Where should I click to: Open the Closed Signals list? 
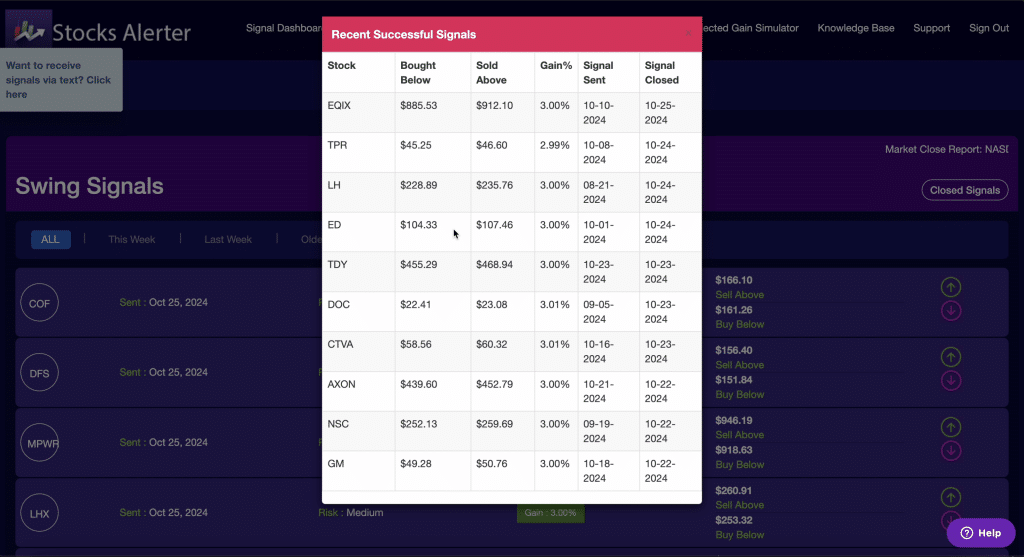pyautogui.click(x=965, y=190)
